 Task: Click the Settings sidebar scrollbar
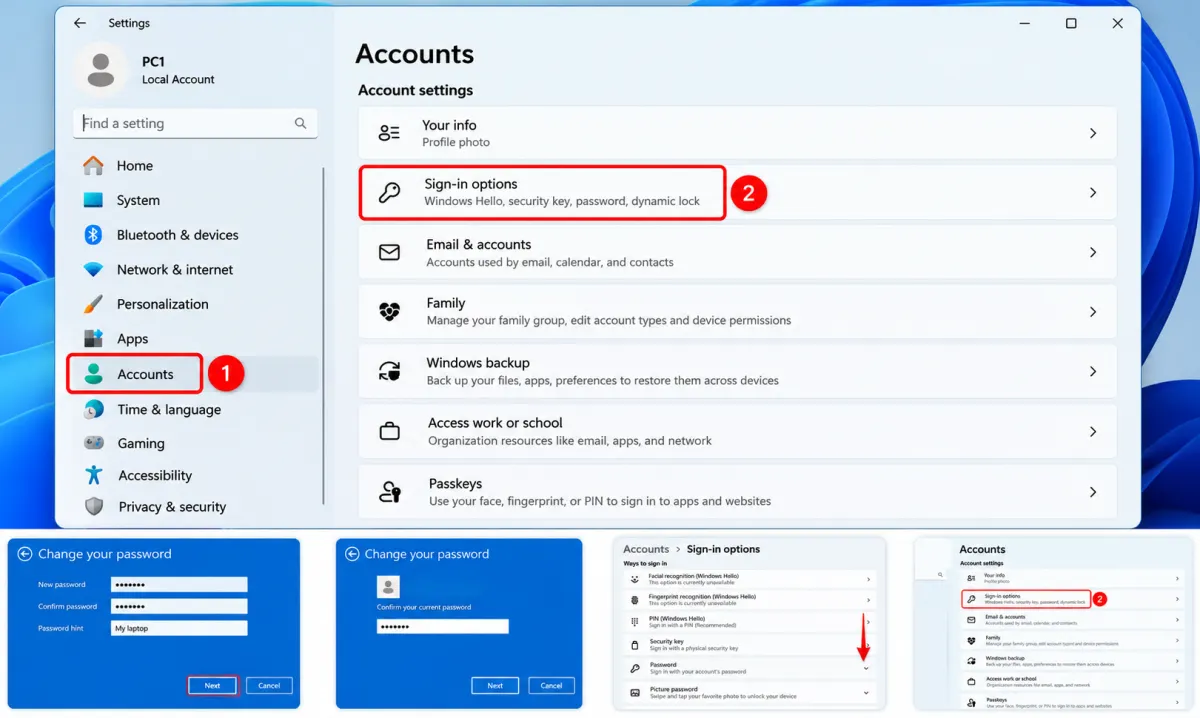coord(323,335)
